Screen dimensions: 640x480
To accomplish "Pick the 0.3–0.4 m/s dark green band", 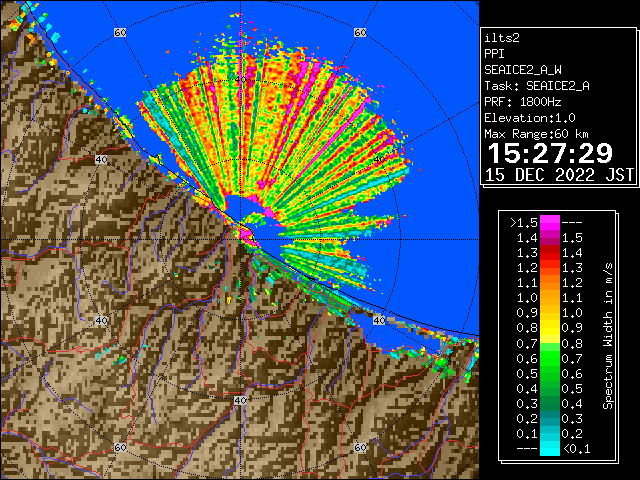I will point(550,403).
